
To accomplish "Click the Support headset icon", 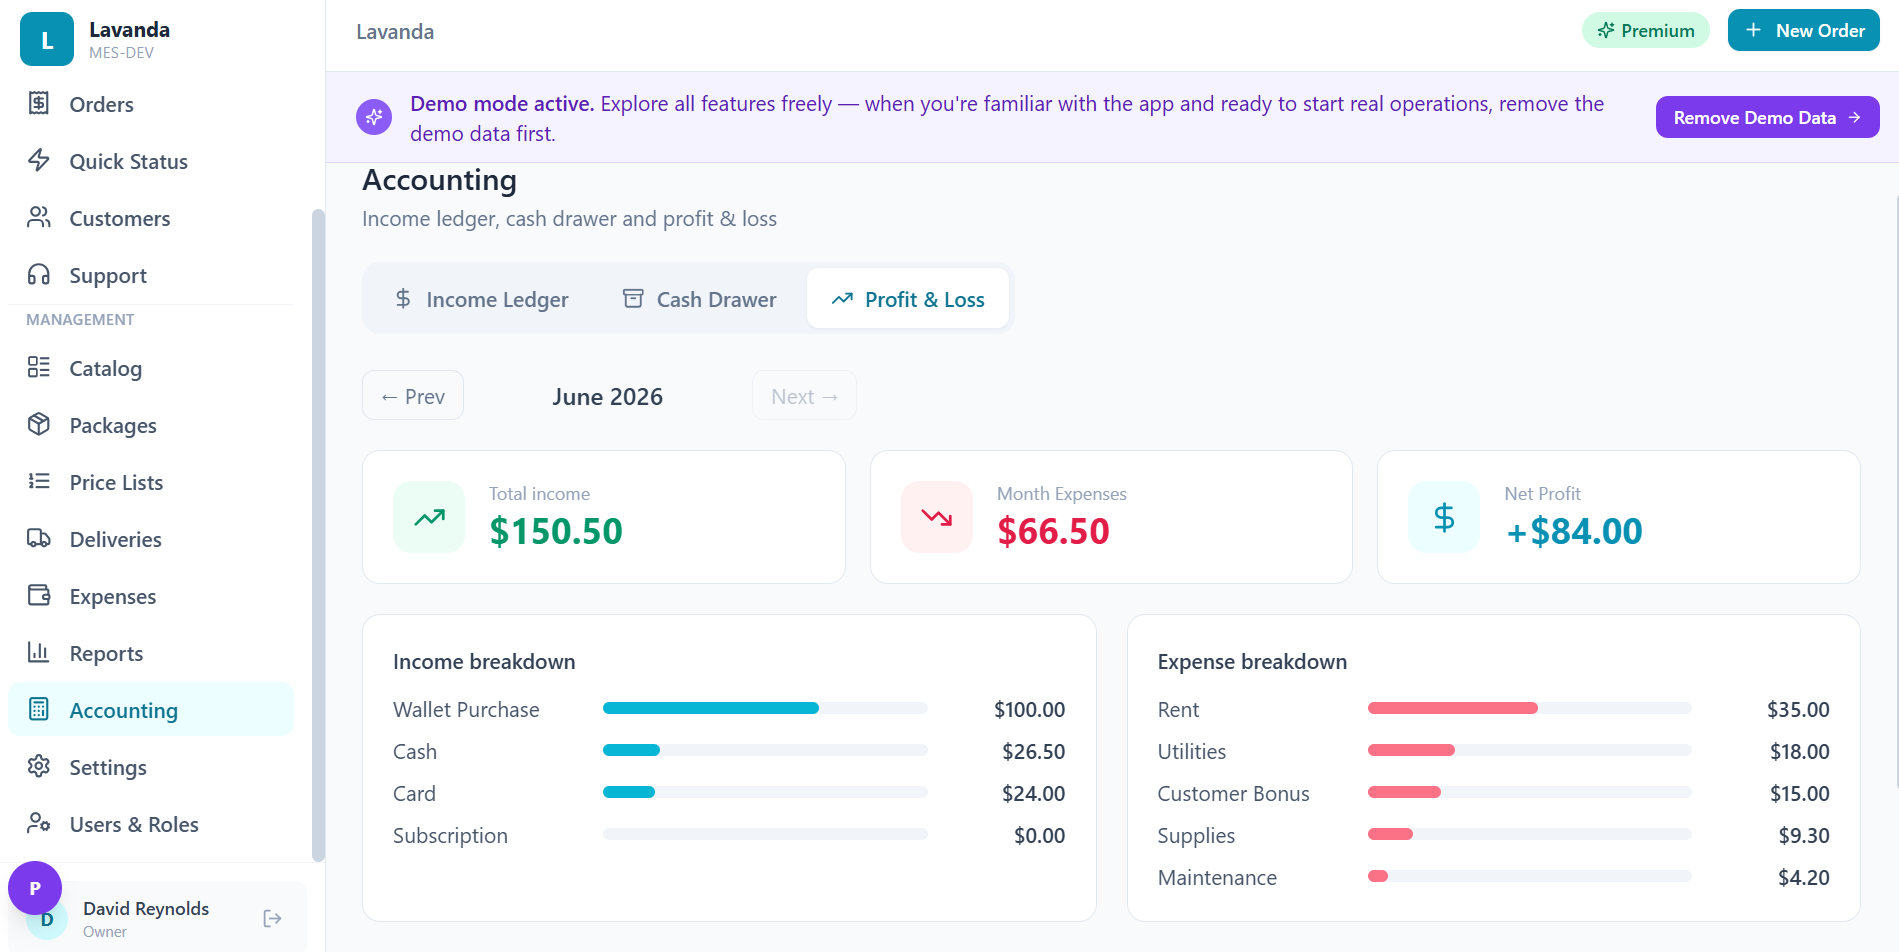I will pos(39,274).
